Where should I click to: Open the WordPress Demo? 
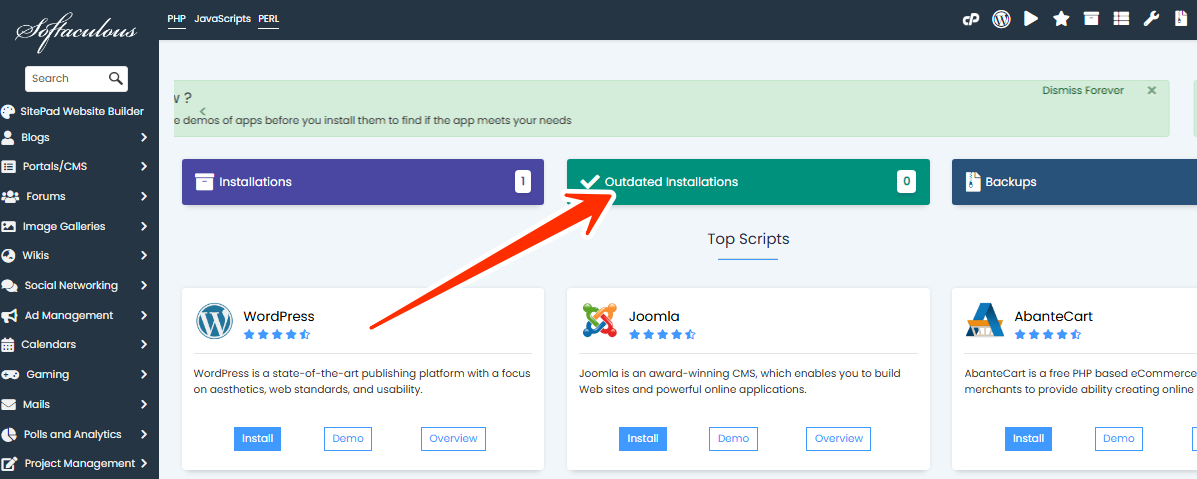[x=348, y=439]
